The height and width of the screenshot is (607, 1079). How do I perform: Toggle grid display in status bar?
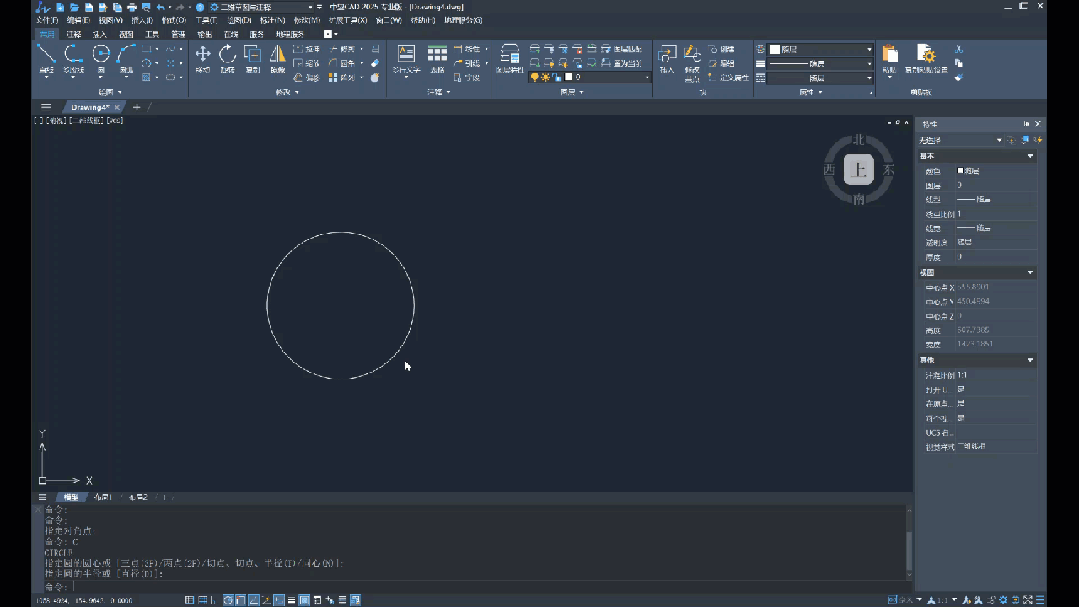189,600
